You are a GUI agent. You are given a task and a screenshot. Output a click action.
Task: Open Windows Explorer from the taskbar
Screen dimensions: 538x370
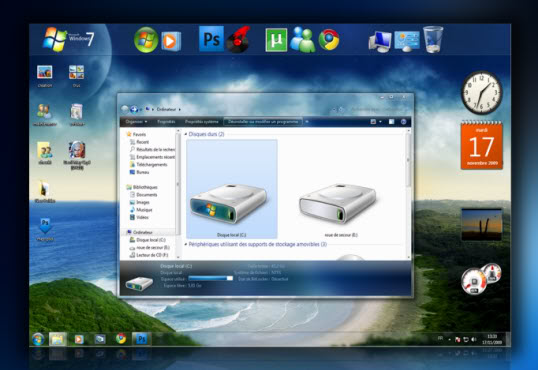point(58,339)
